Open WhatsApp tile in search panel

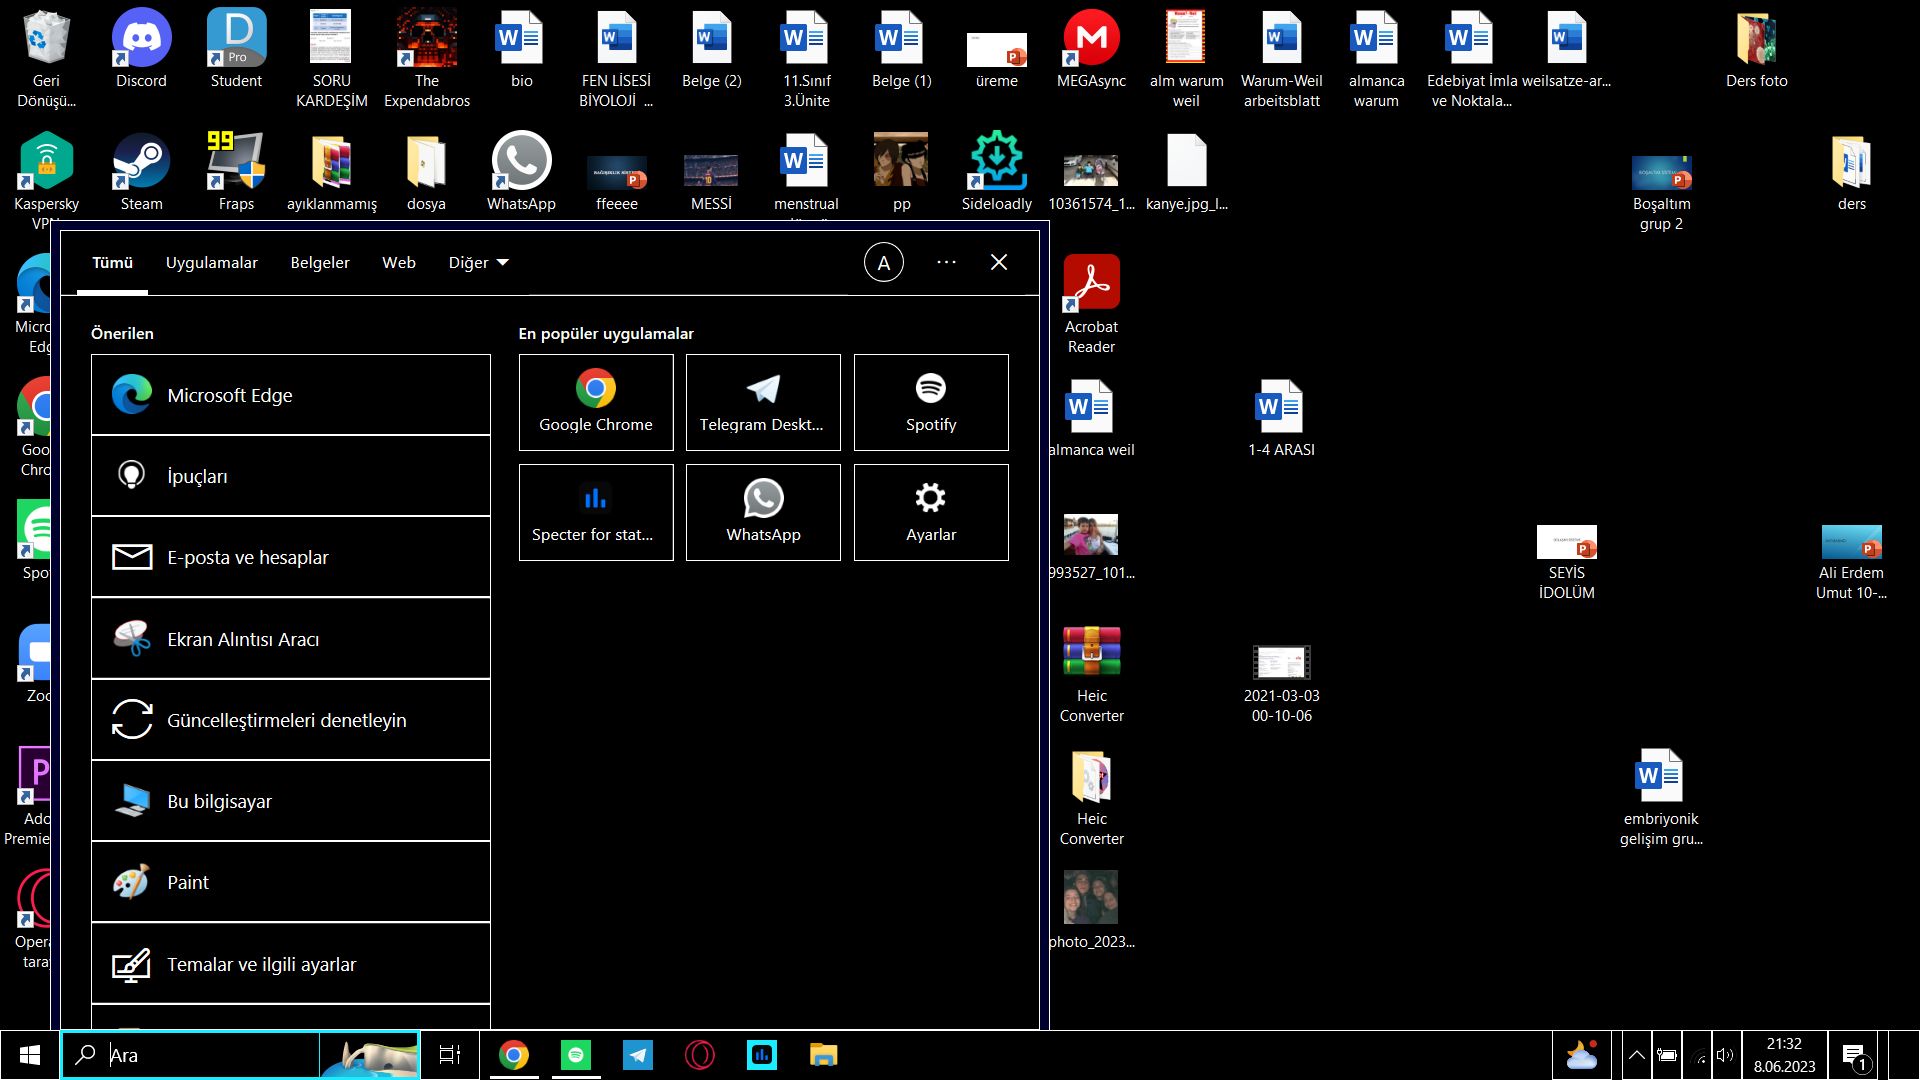(763, 512)
